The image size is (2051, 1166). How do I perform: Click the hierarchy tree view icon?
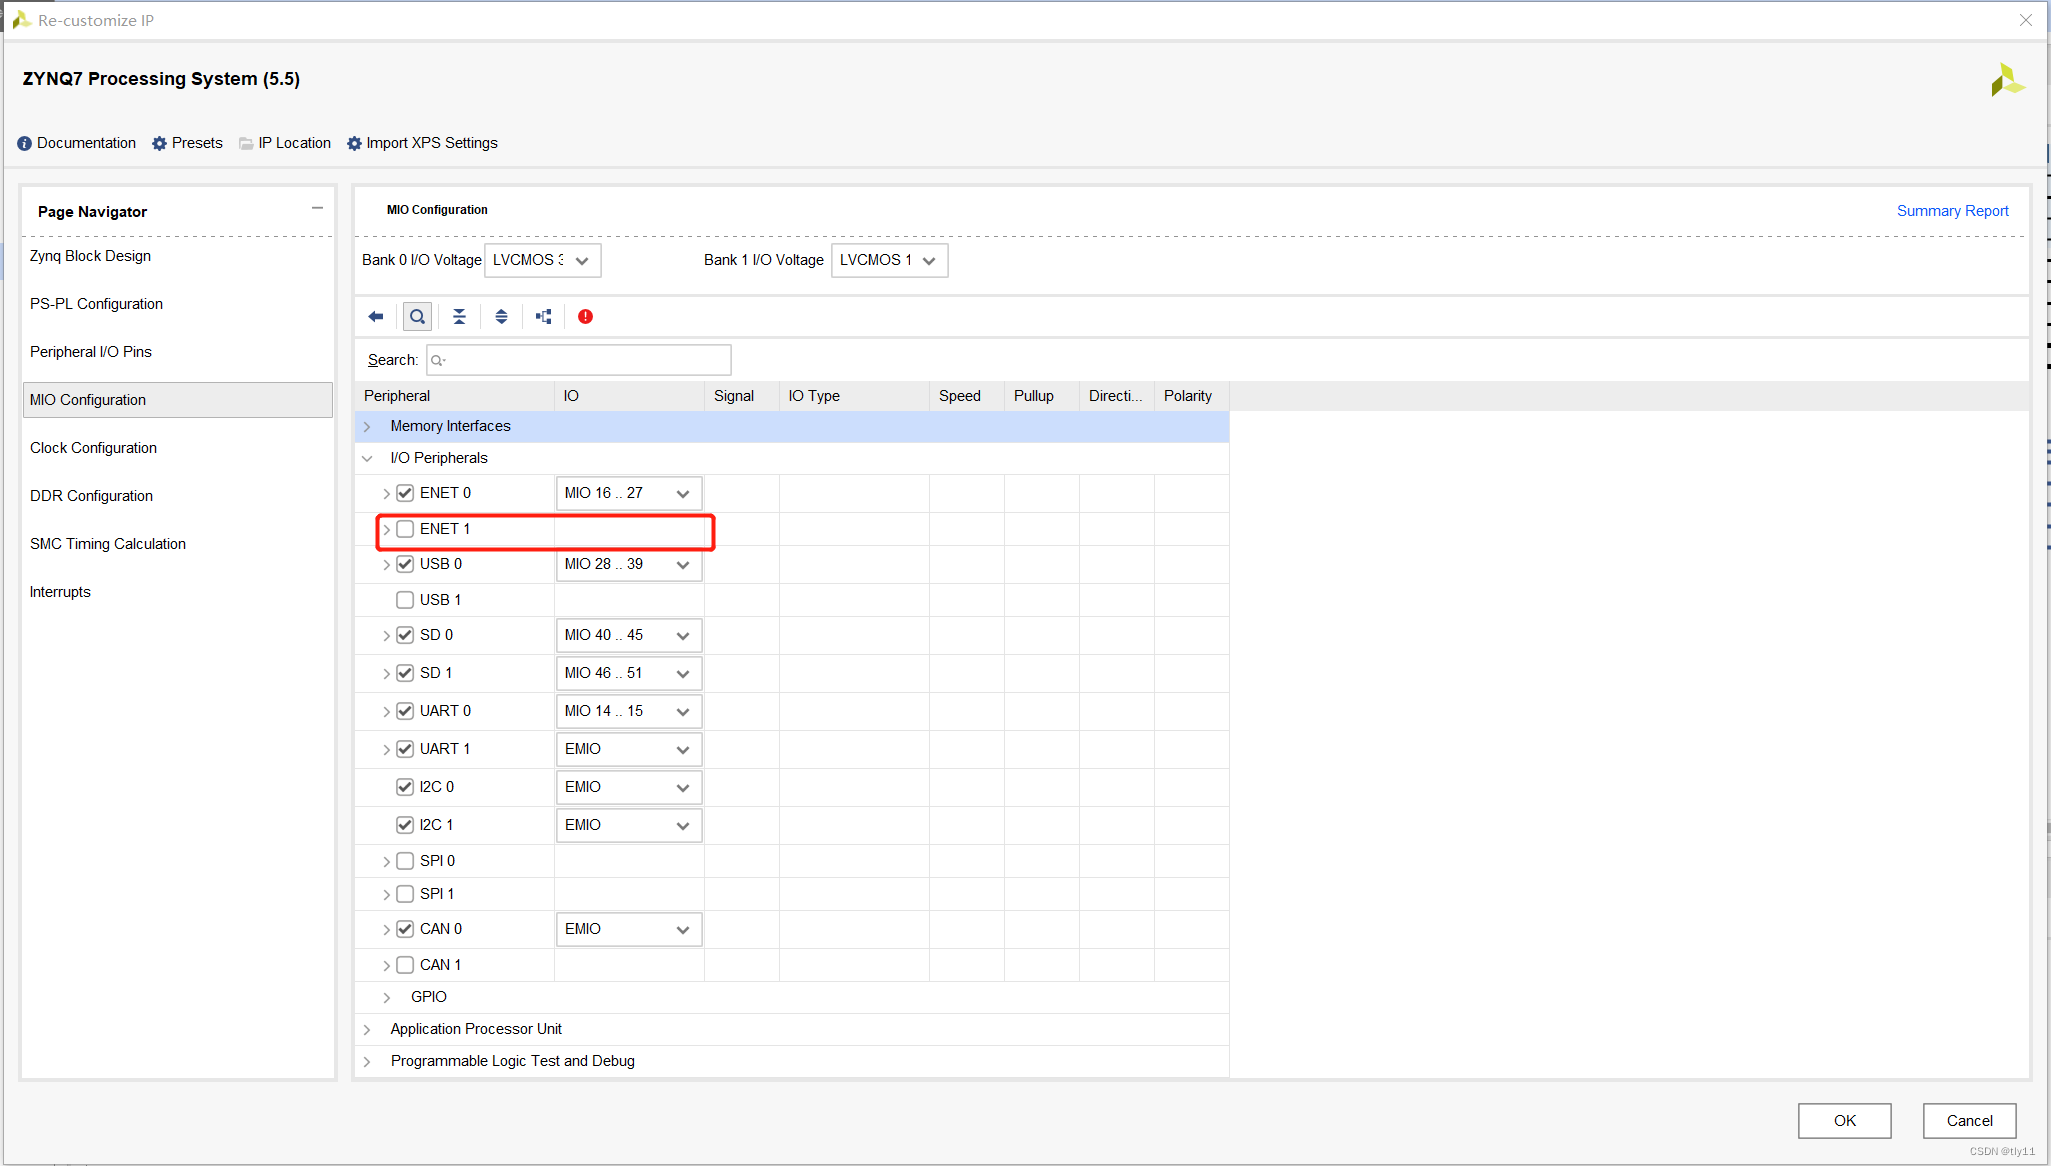click(x=543, y=317)
